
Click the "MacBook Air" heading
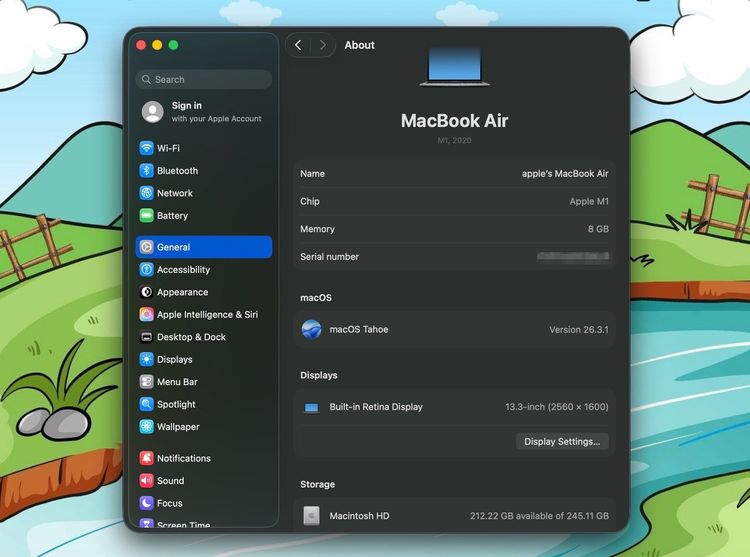[x=454, y=120]
